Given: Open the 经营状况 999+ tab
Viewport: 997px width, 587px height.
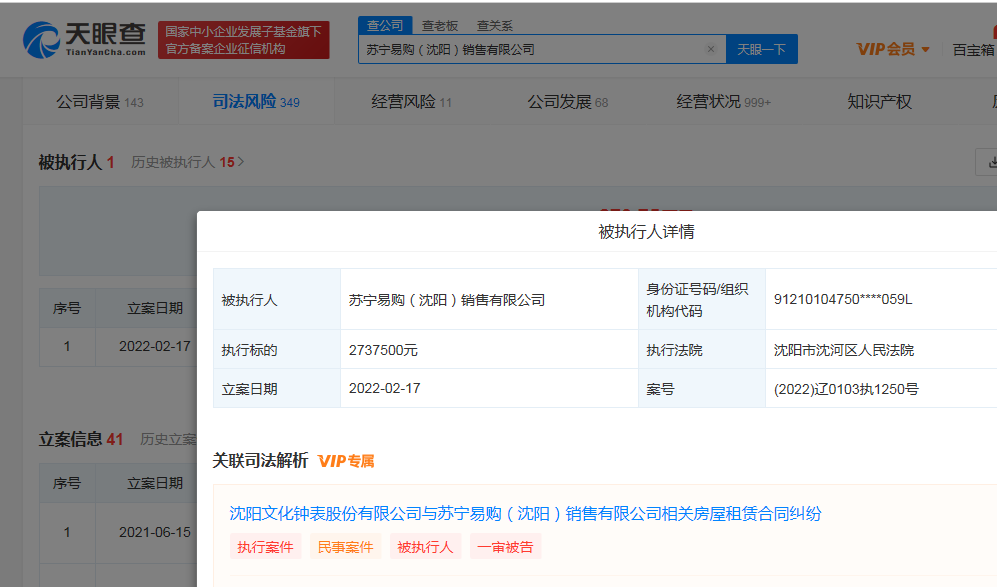Looking at the screenshot, I should coord(724,102).
